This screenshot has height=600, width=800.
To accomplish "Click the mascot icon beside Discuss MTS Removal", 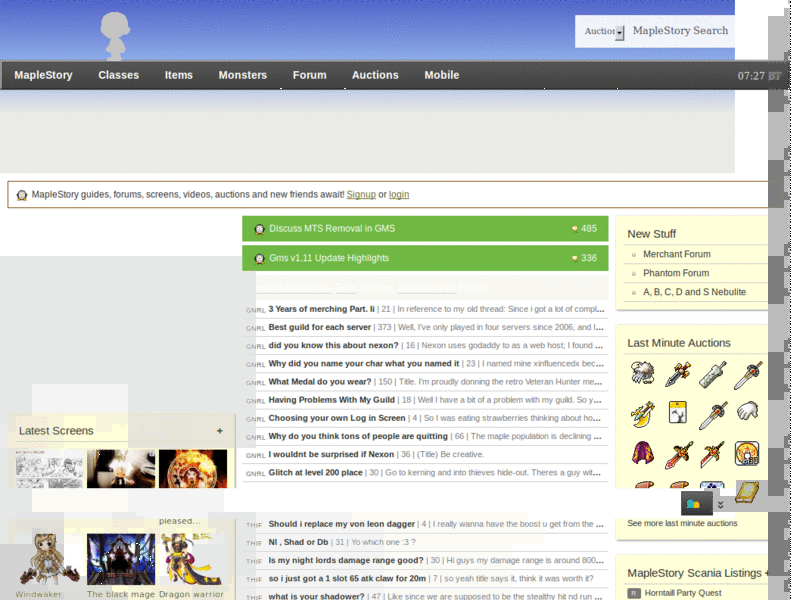I will (259, 229).
